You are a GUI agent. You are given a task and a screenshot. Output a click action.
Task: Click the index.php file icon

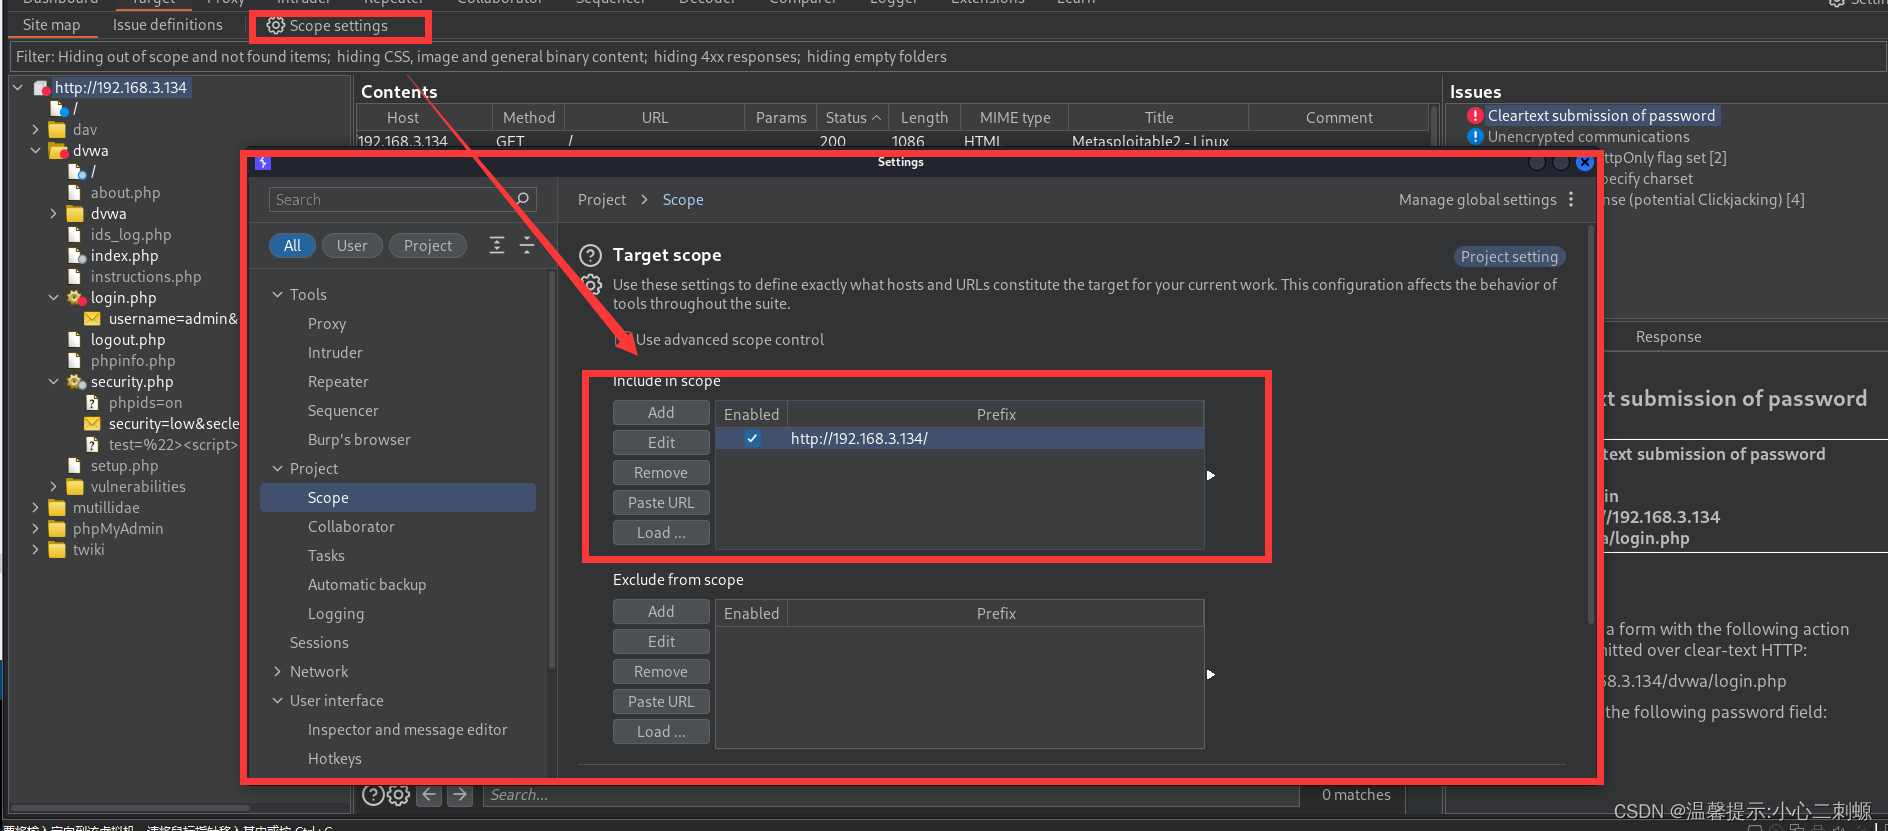tap(76, 256)
